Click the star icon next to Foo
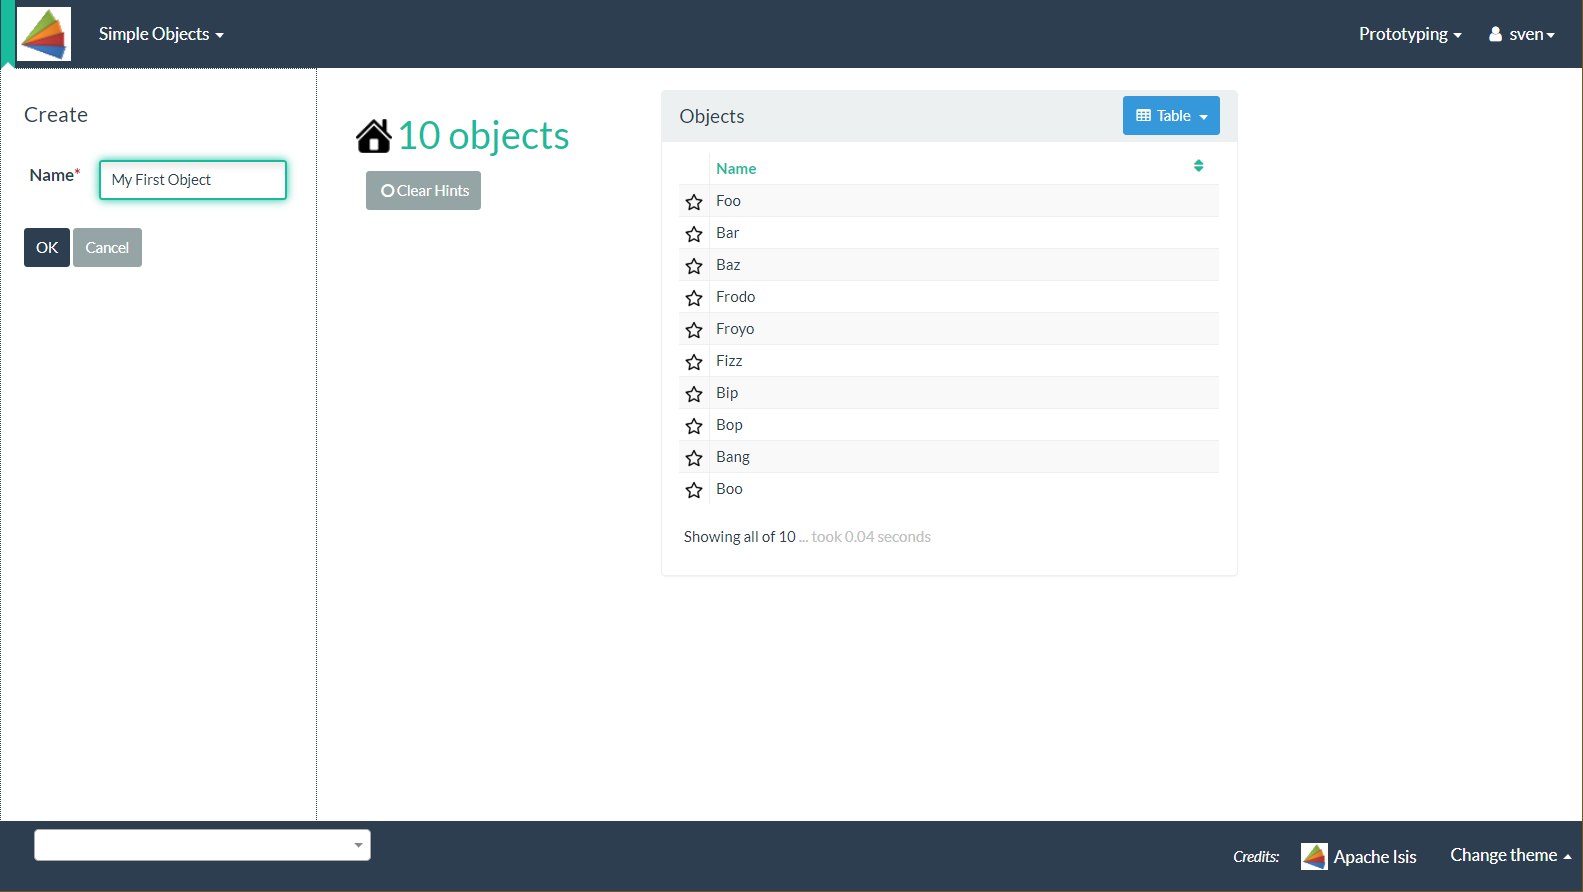 click(694, 202)
